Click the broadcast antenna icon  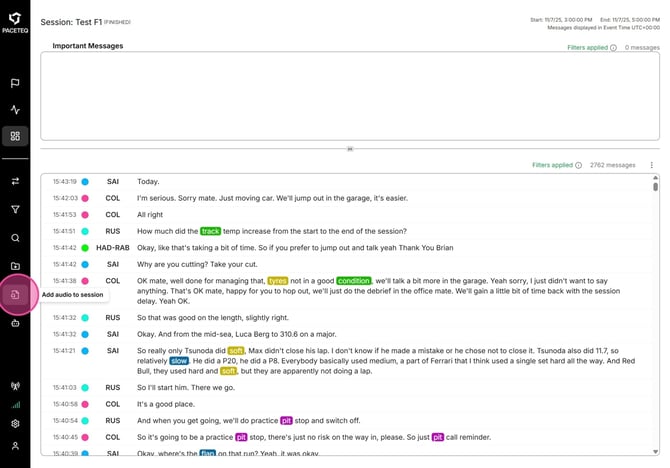point(15,386)
